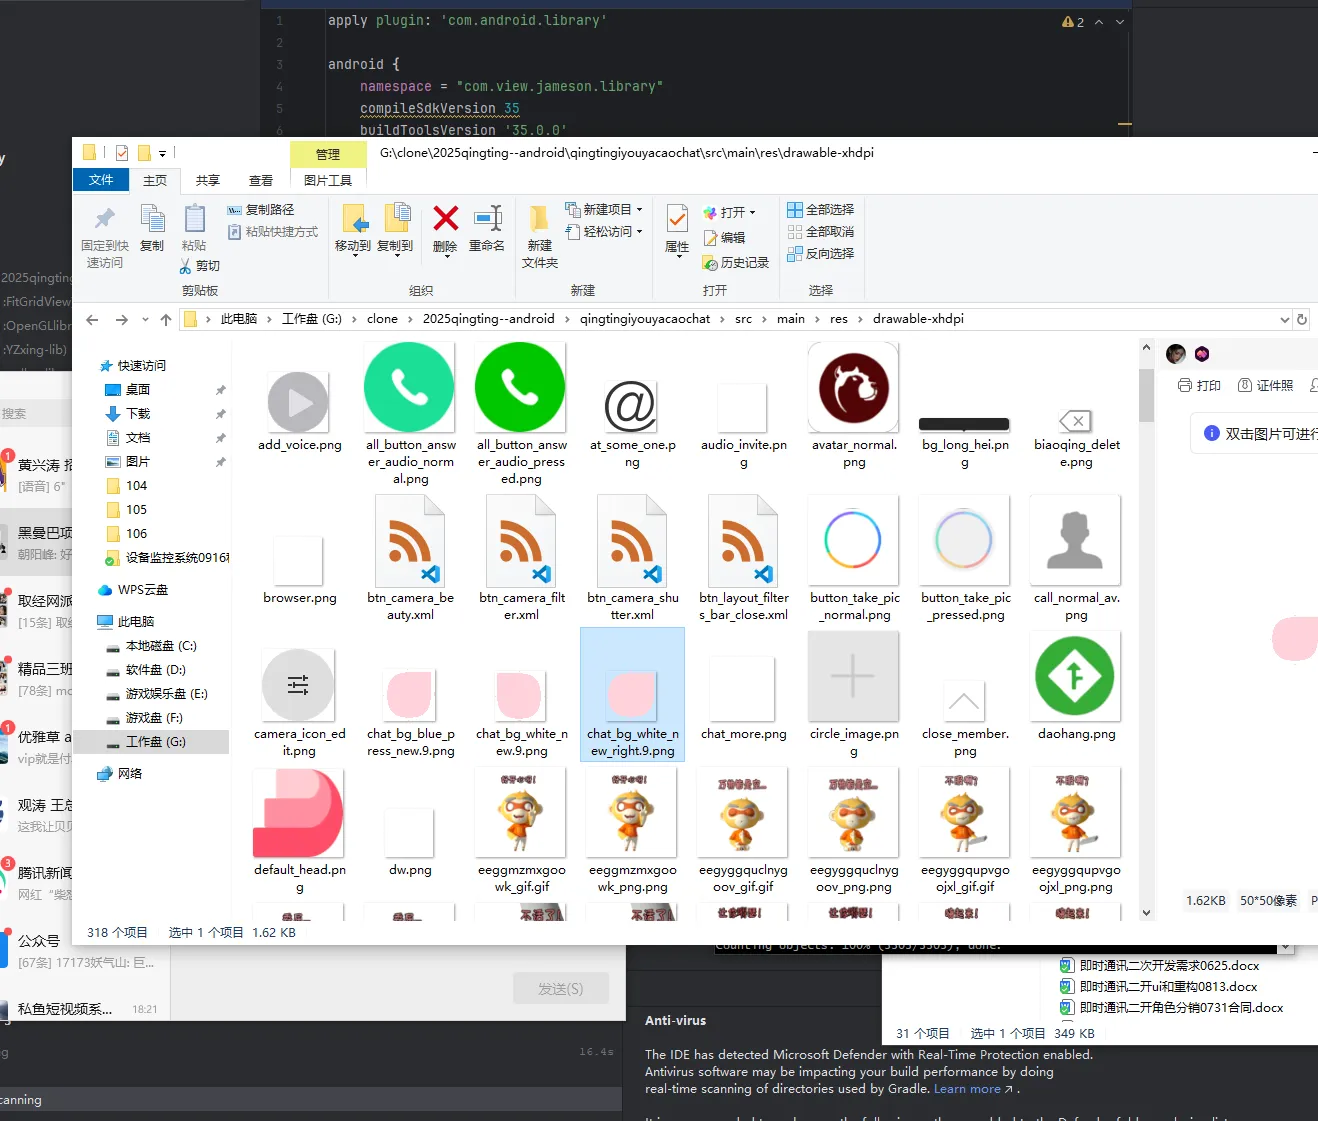Switch to the Home (主页) ribbon tab
The width and height of the screenshot is (1318, 1121).
point(155,181)
